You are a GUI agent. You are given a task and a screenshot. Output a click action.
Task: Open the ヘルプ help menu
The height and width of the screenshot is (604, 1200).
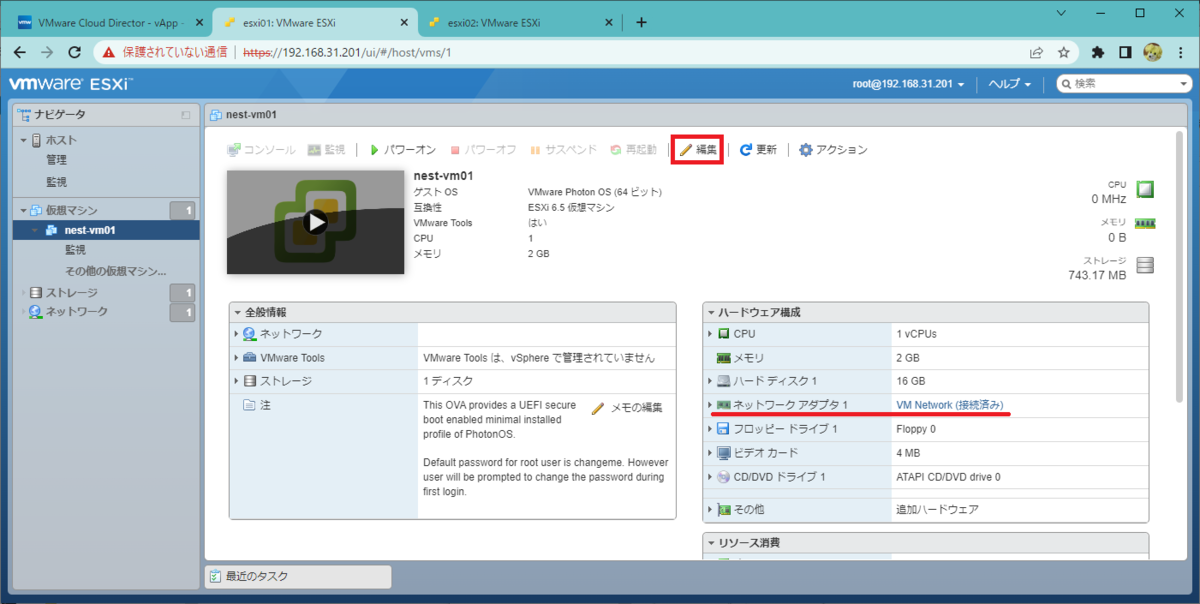pos(1009,84)
